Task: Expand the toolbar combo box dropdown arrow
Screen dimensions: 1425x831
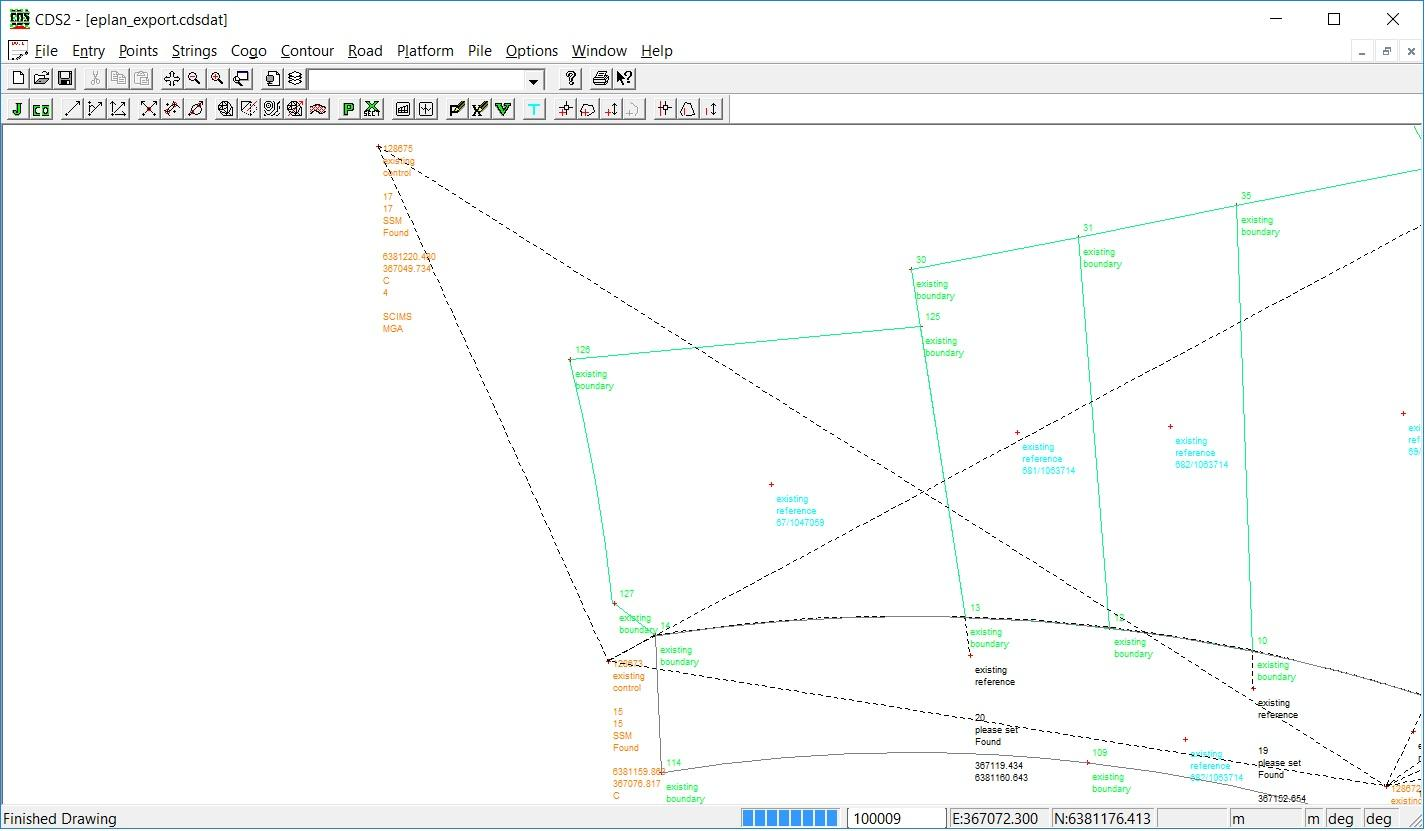Action: [534, 80]
